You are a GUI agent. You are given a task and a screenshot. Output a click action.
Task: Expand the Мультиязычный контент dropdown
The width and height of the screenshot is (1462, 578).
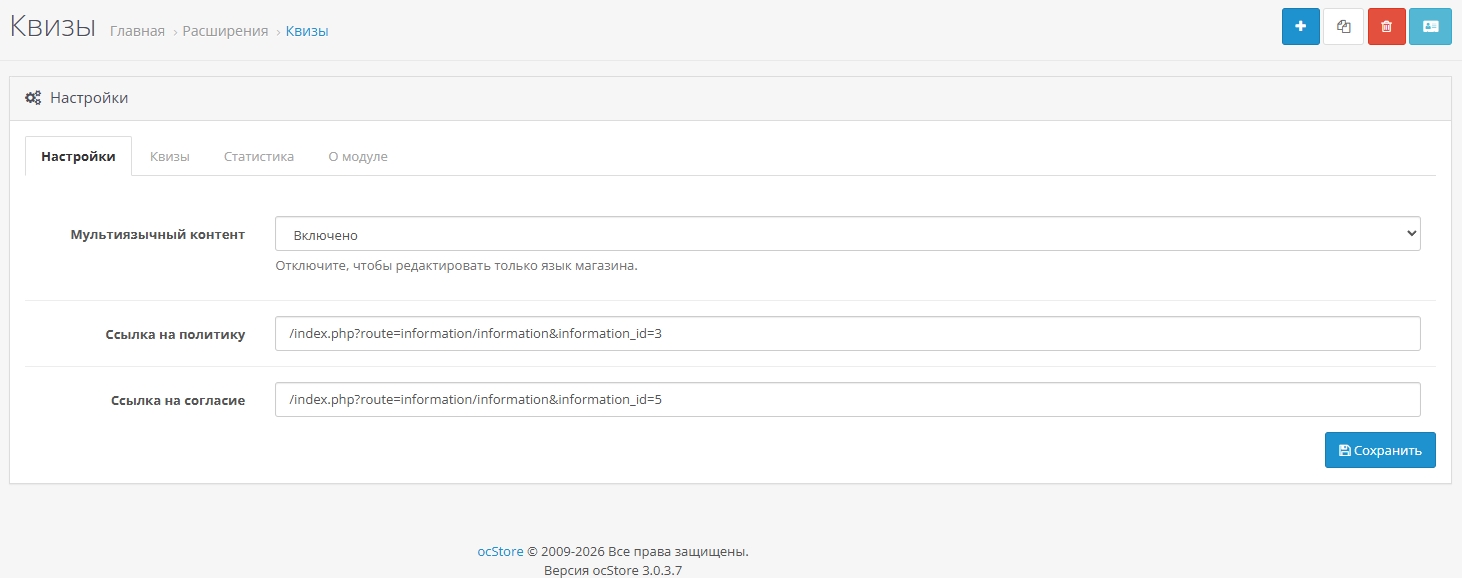point(847,234)
